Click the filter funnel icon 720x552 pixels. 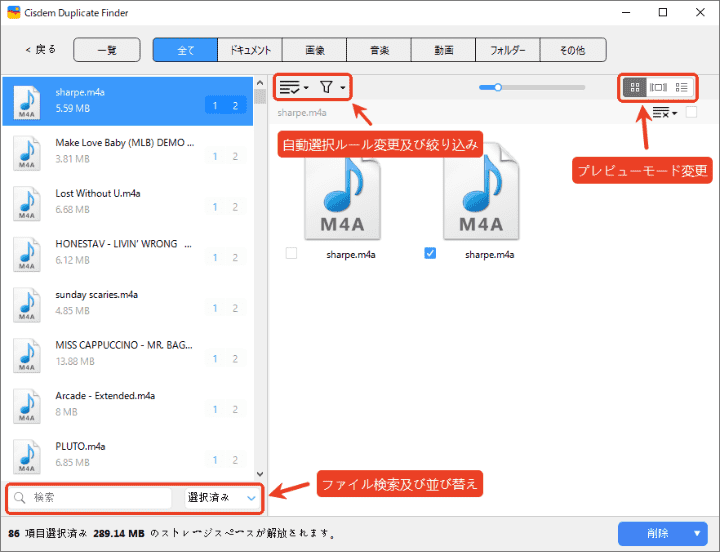[327, 88]
